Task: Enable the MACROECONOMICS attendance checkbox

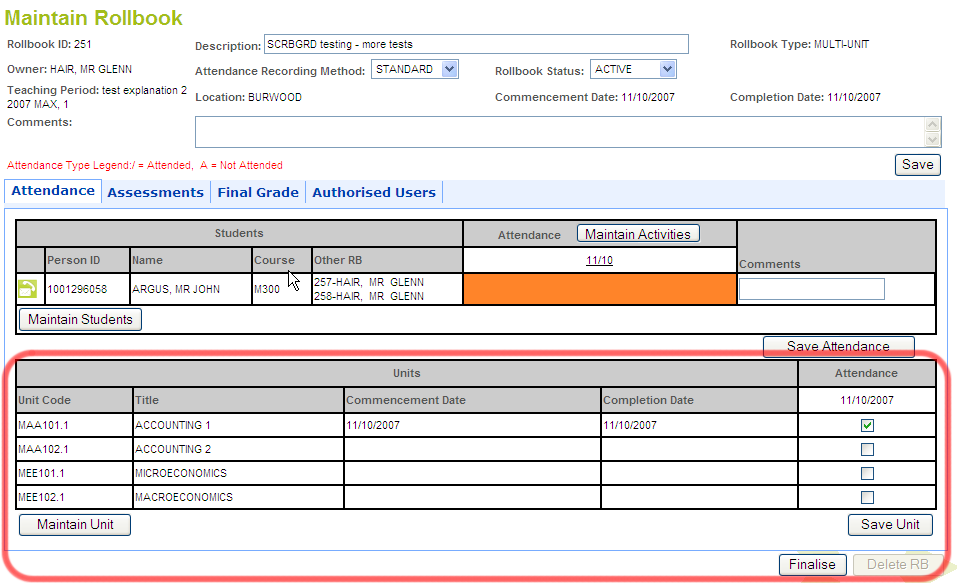Action: pos(867,498)
